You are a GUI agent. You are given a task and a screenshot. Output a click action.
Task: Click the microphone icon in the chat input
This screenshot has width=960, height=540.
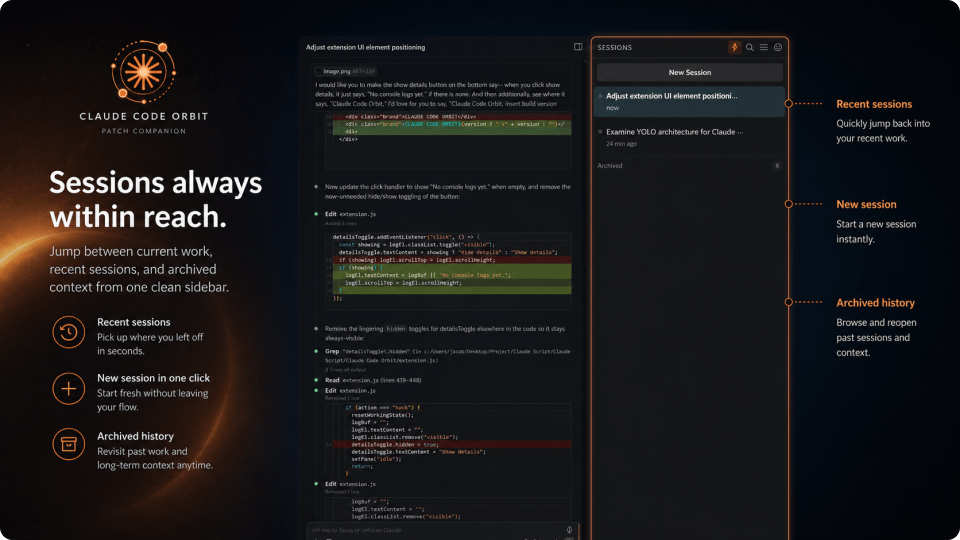click(x=569, y=530)
